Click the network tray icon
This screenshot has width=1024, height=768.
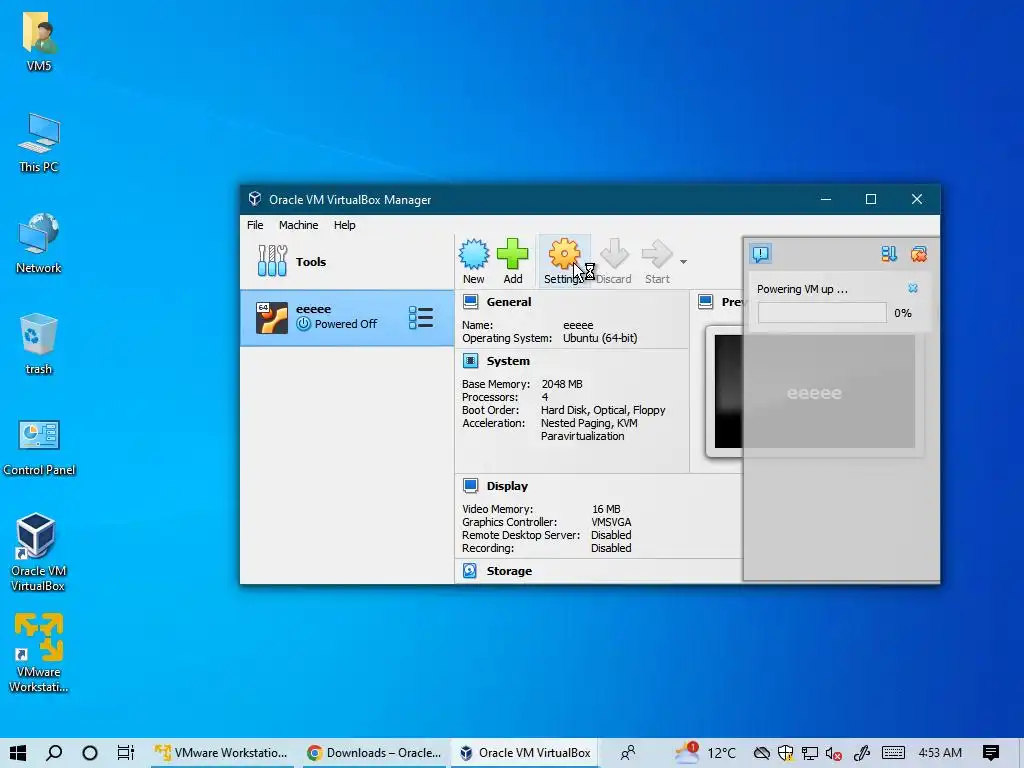[810, 753]
